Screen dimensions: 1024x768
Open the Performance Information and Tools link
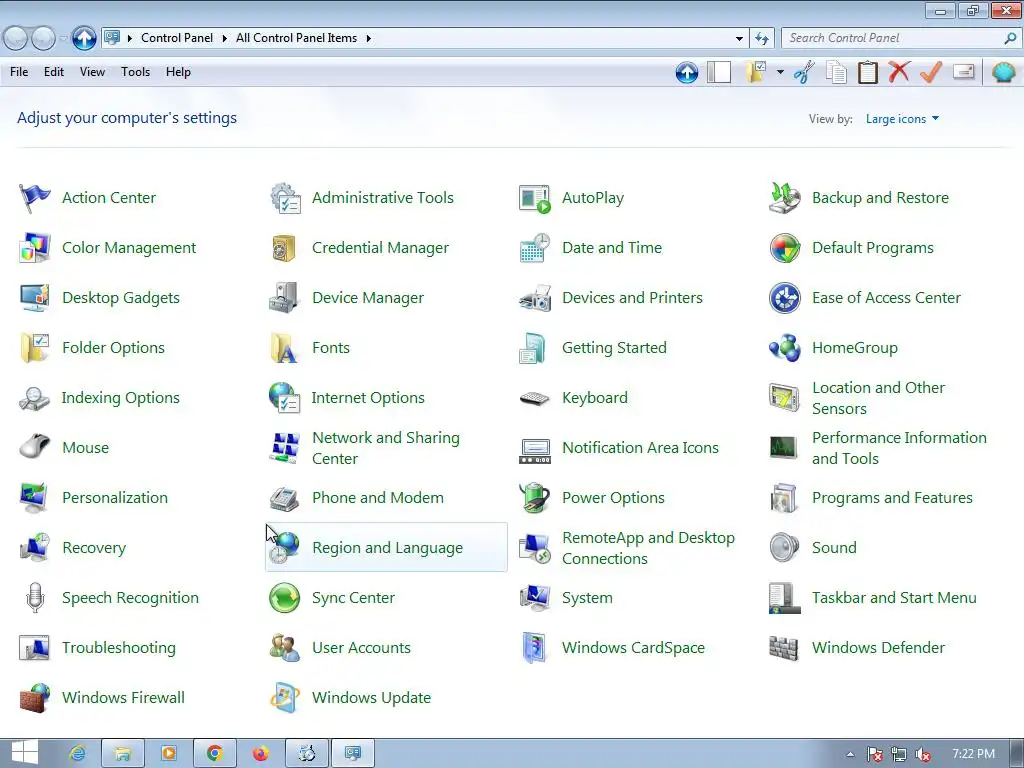(899, 448)
